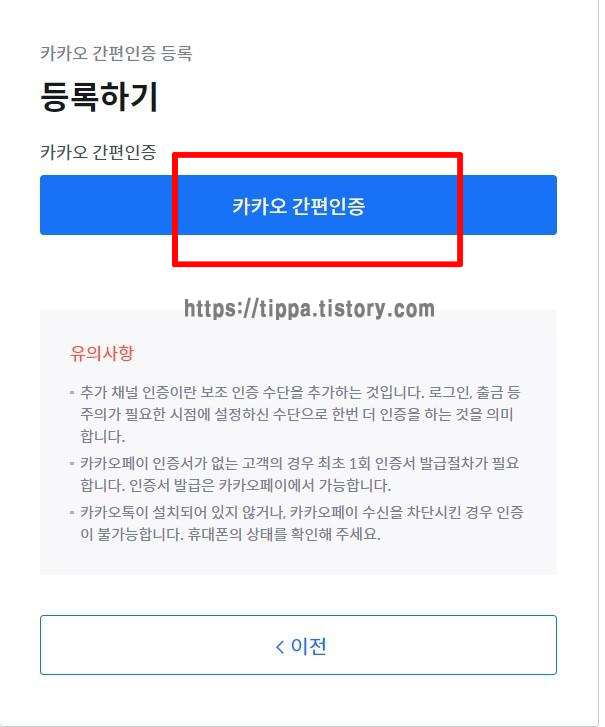Viewport: 605px width, 727px height.
Task: Click the notice line starting 카카오톡이 설치되어 있지
Action: (302, 512)
